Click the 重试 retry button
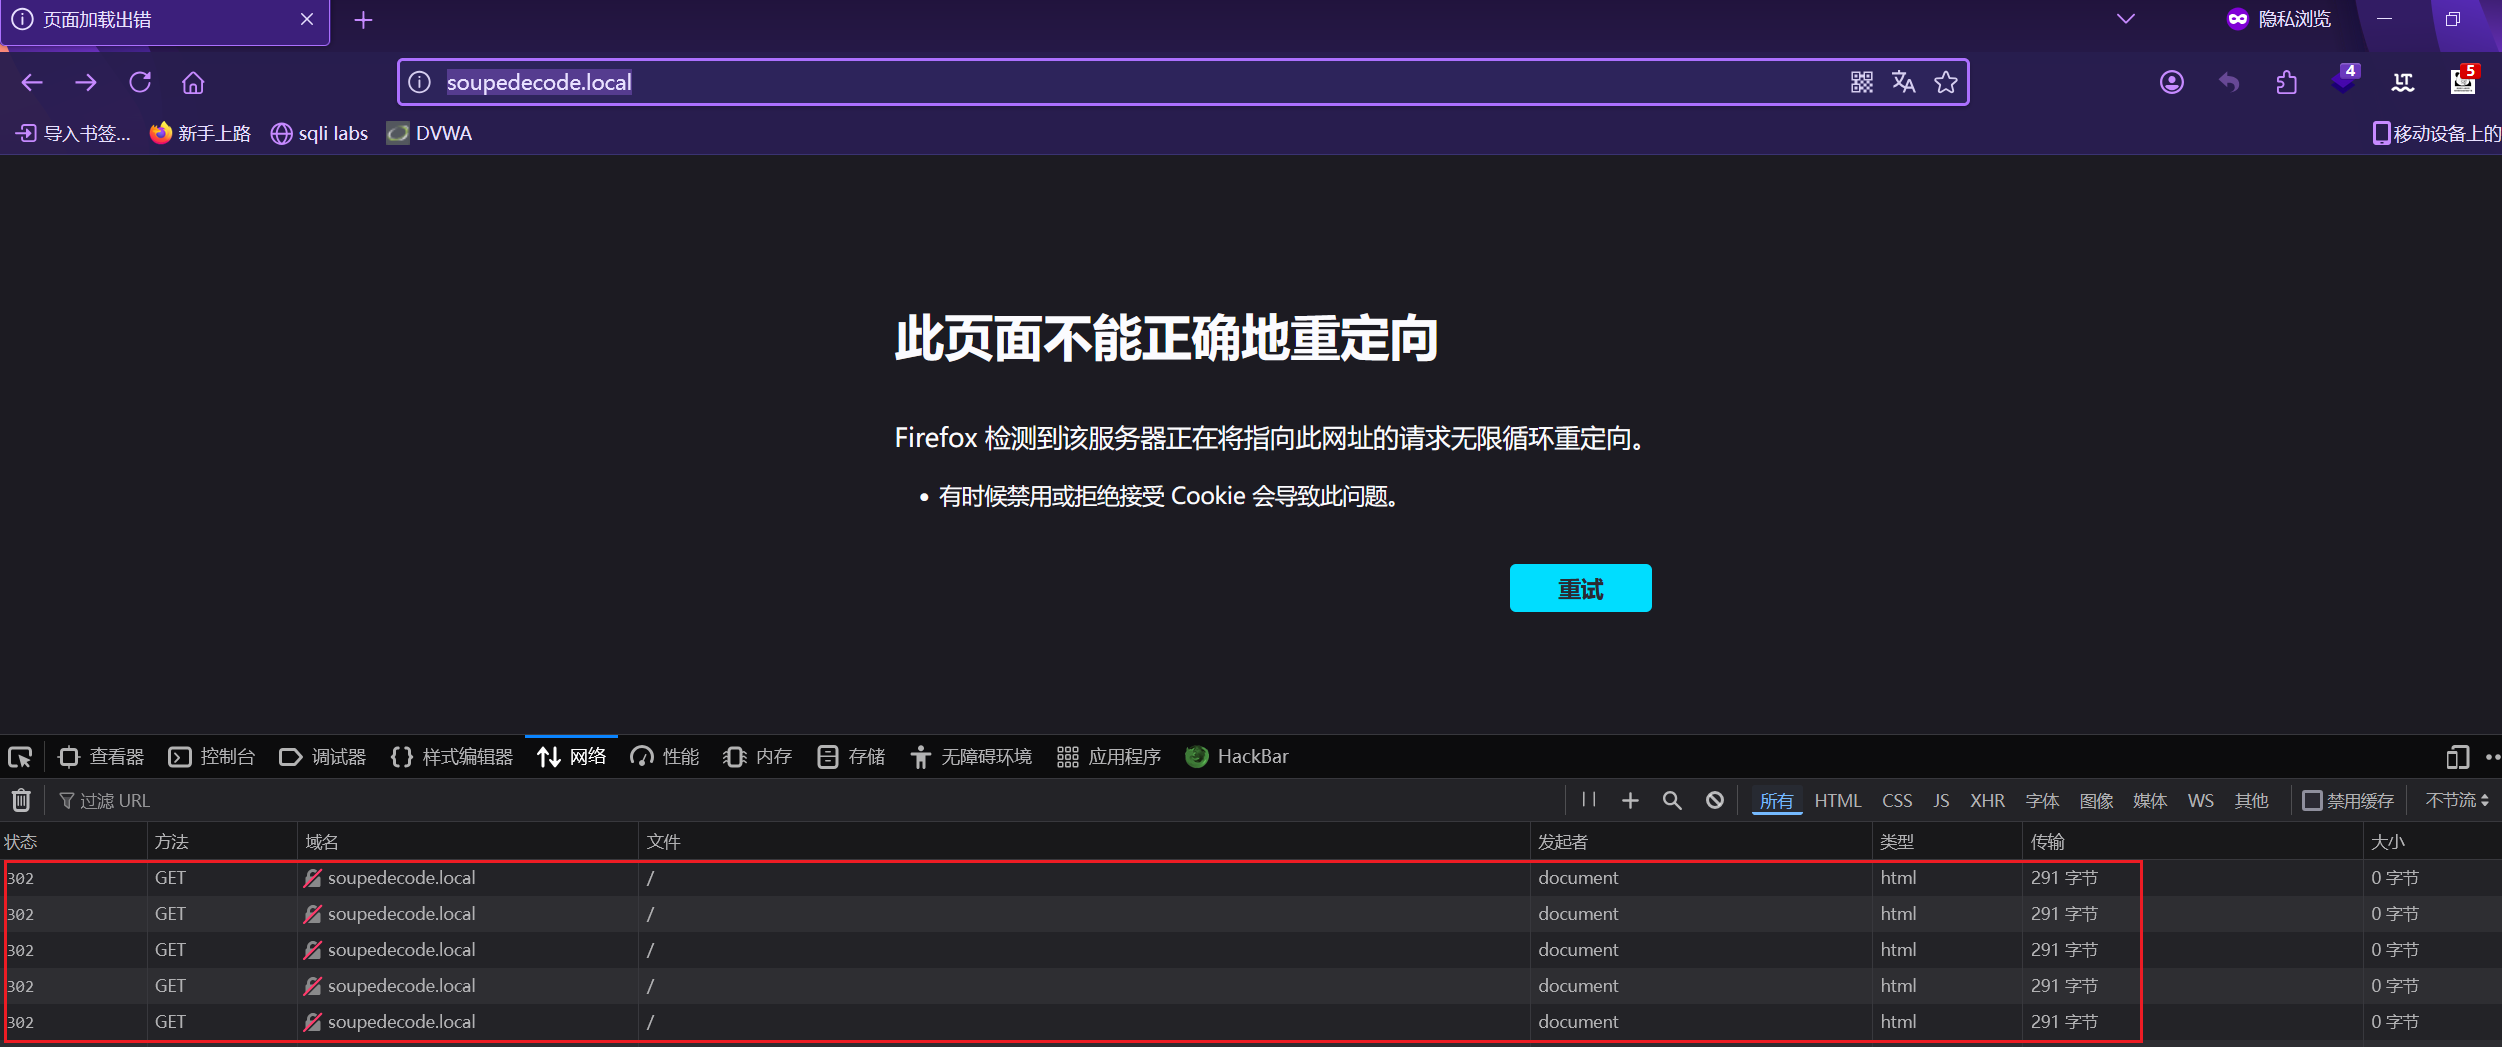 pos(1580,588)
